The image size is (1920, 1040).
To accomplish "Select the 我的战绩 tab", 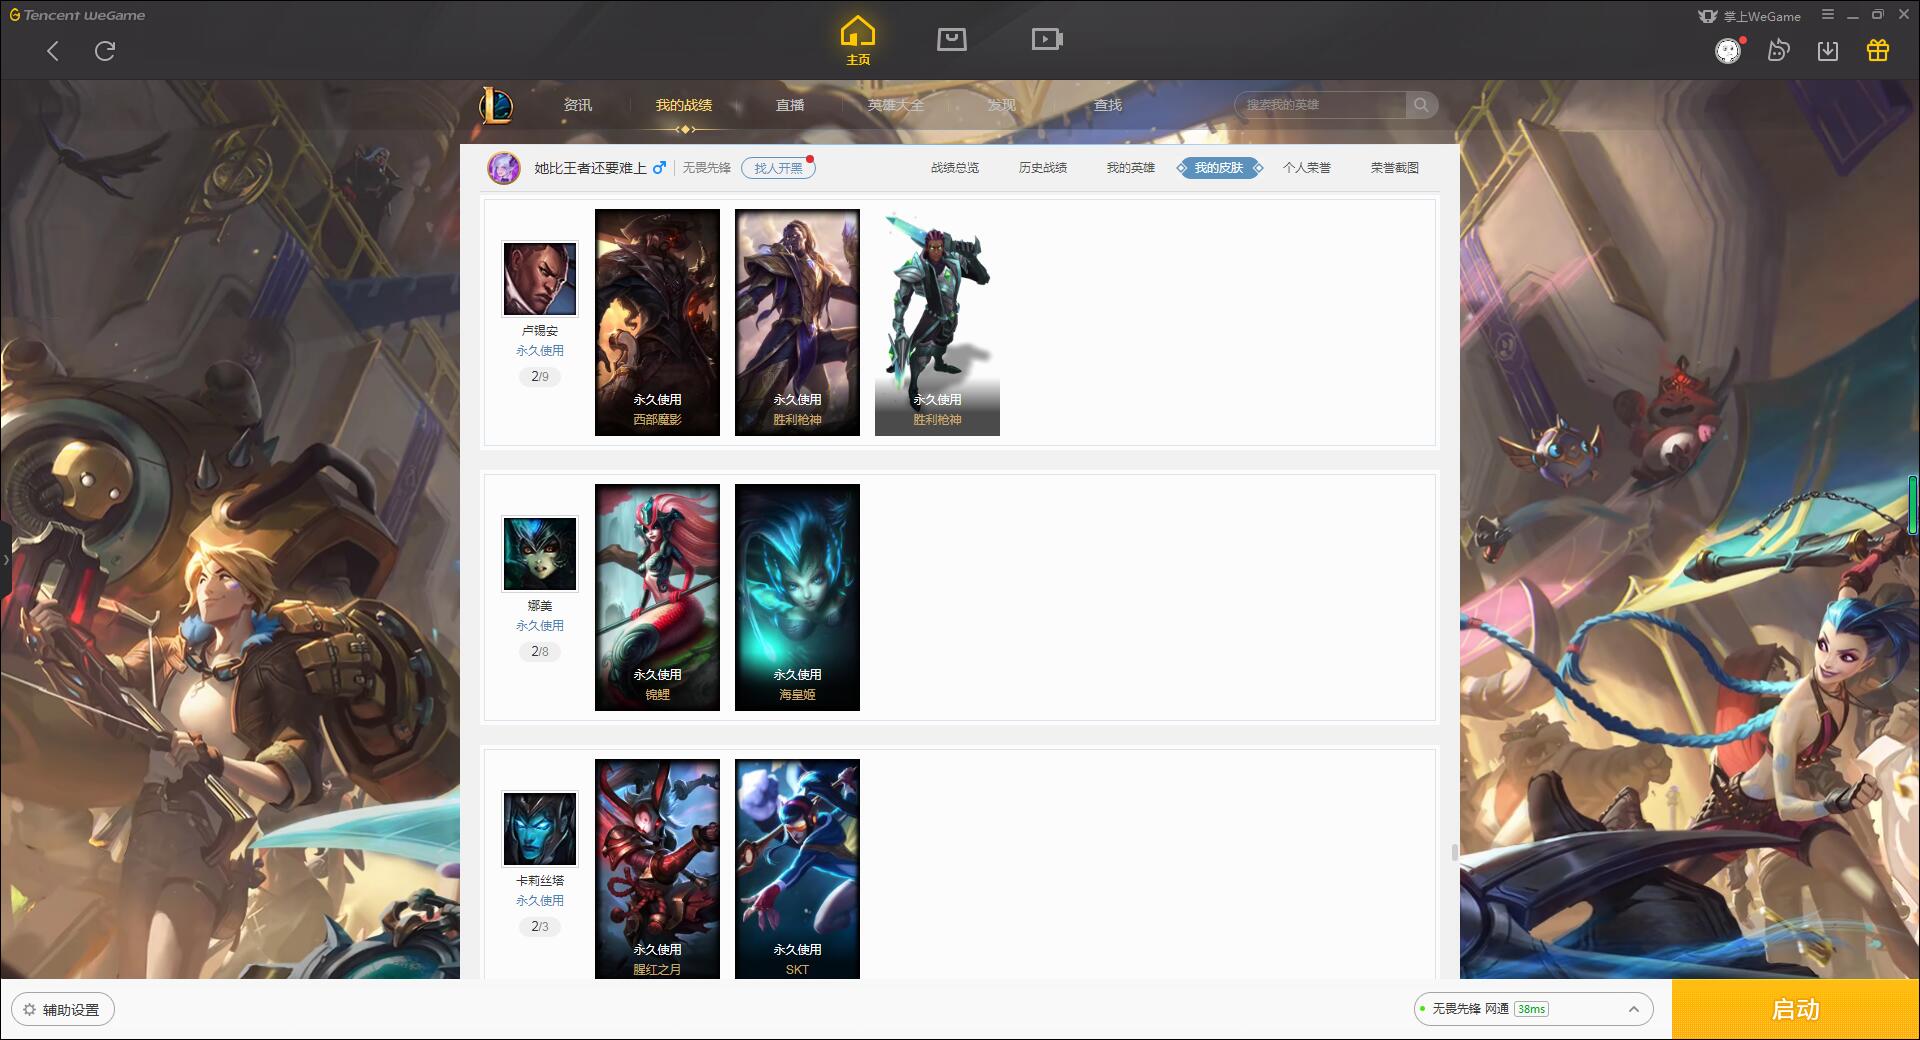I will point(684,105).
